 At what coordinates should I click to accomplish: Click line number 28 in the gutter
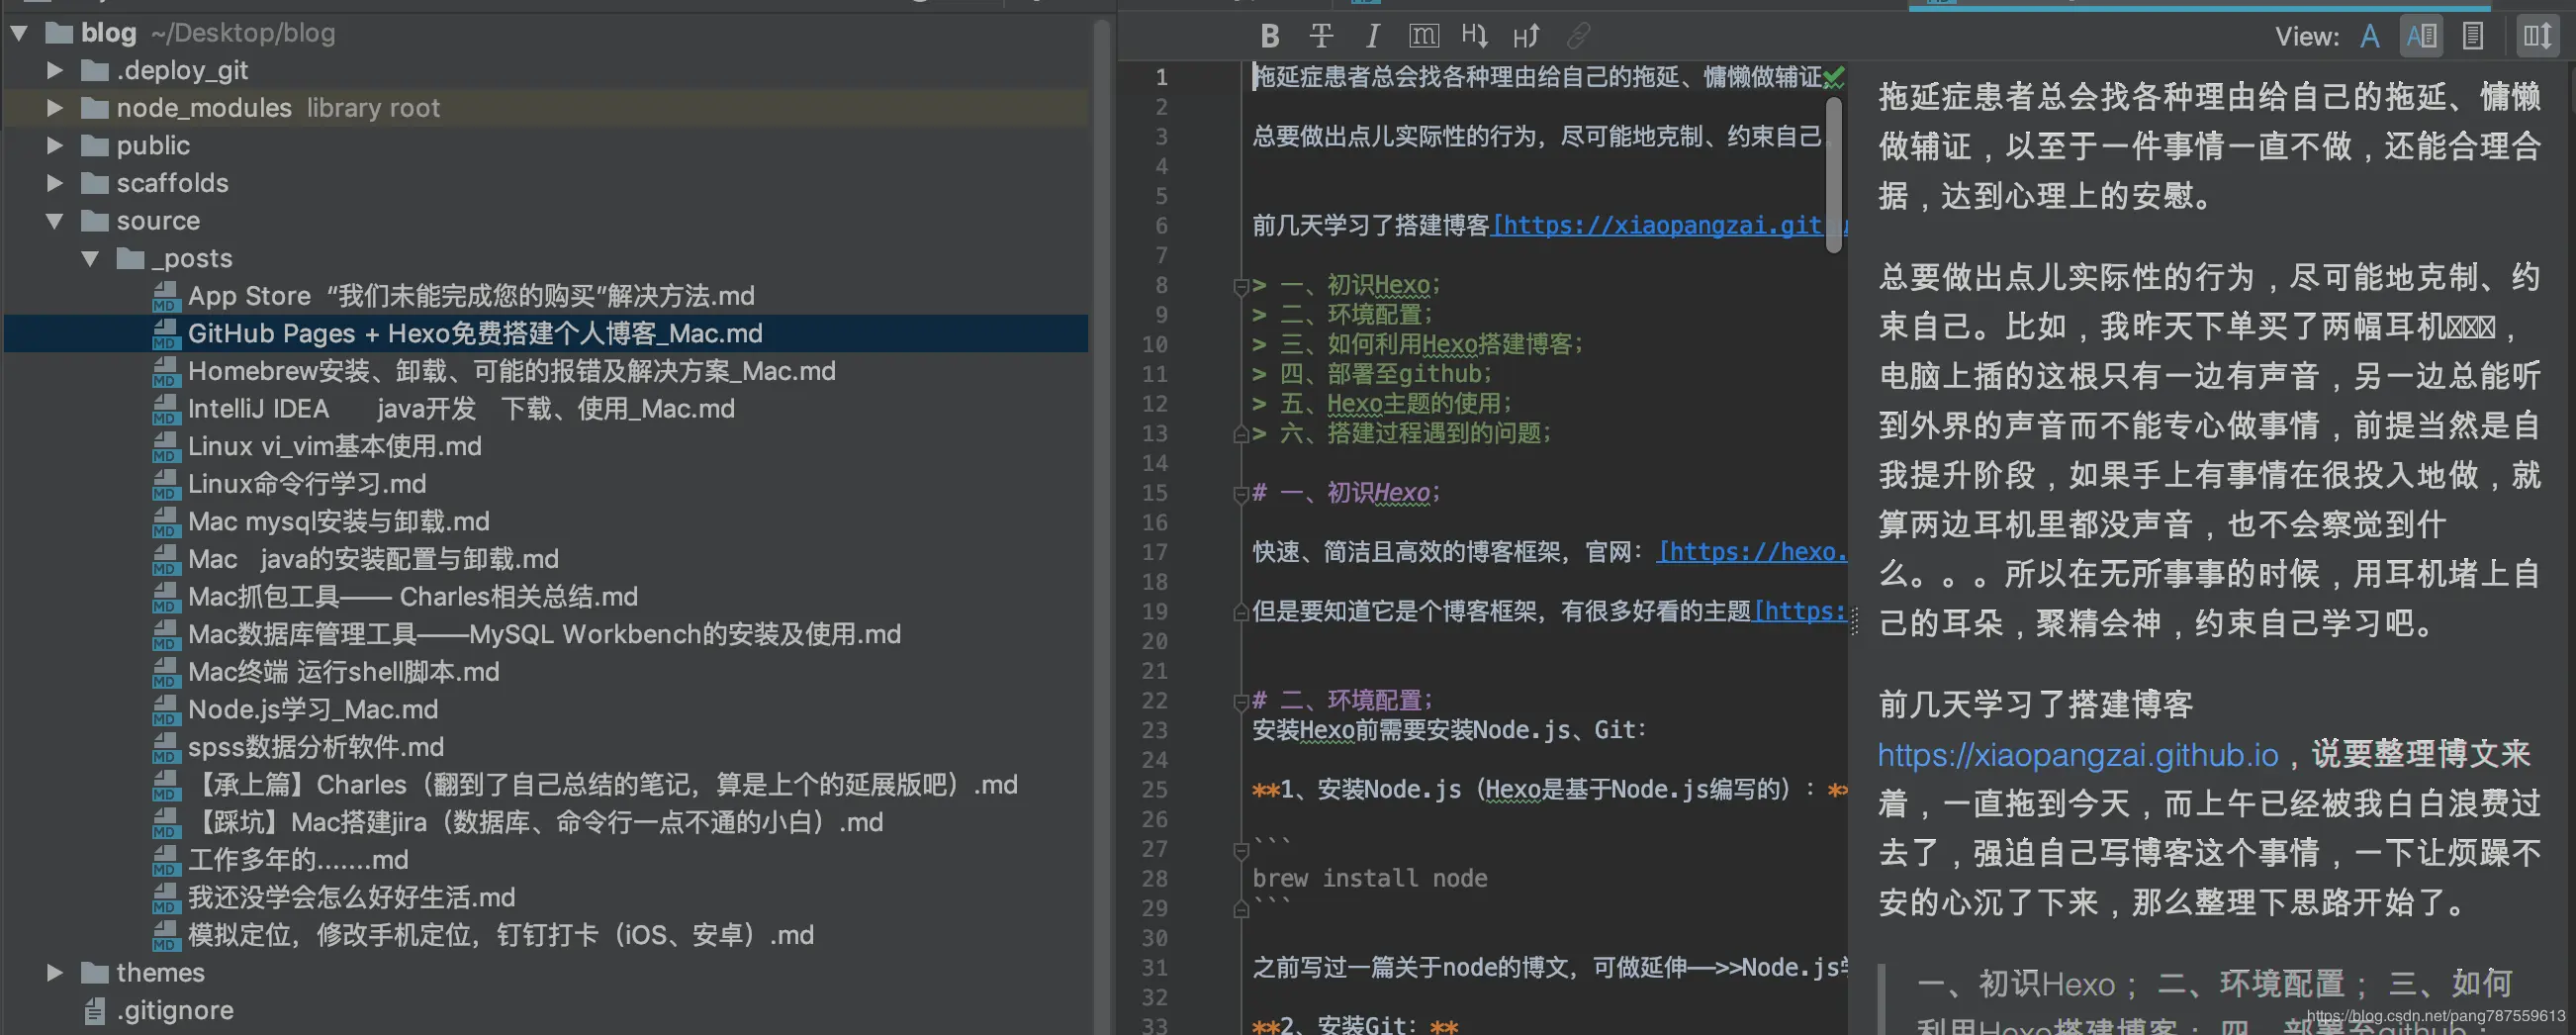(x=1154, y=879)
